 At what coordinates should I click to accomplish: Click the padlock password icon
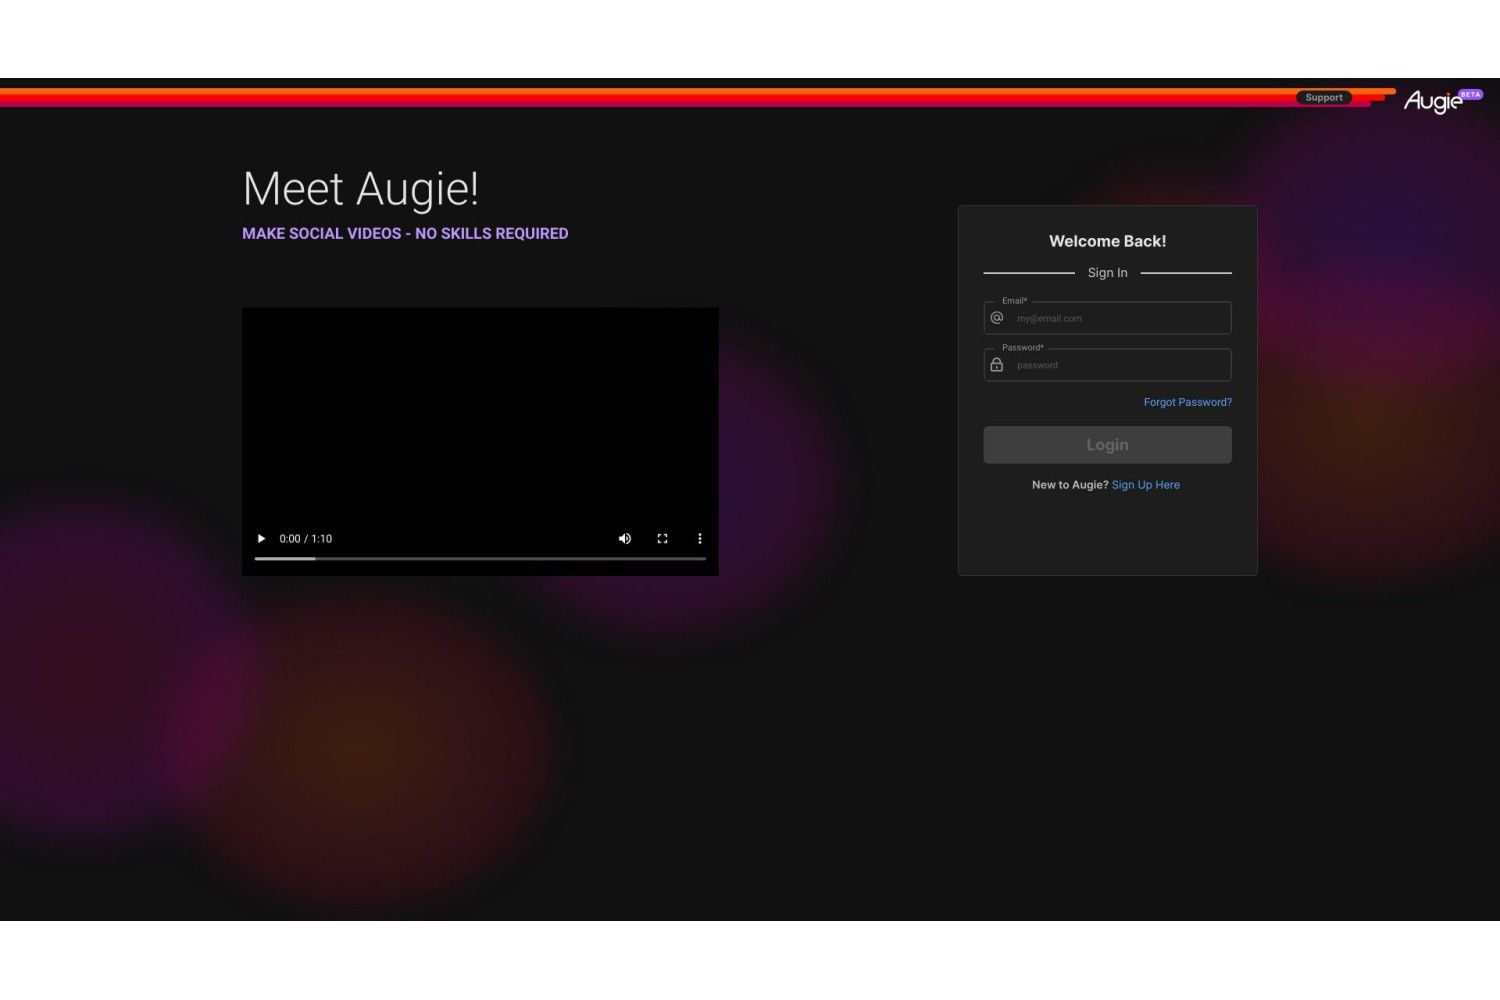click(997, 365)
